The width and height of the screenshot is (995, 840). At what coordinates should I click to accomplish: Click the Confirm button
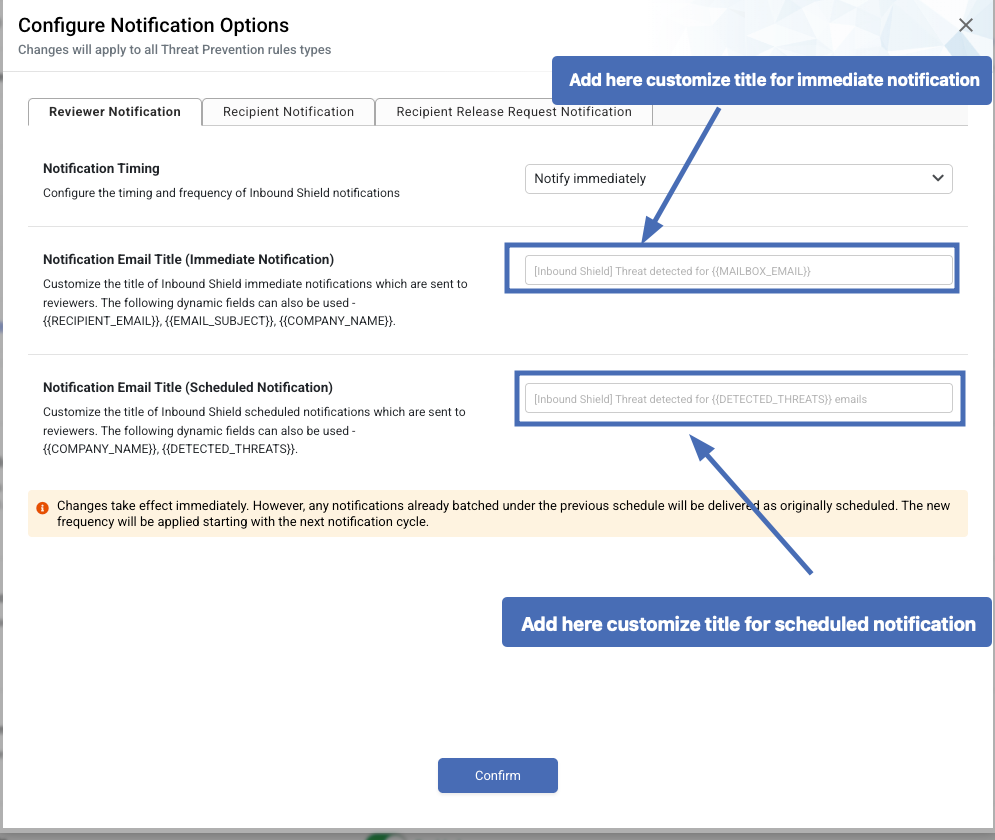[498, 775]
